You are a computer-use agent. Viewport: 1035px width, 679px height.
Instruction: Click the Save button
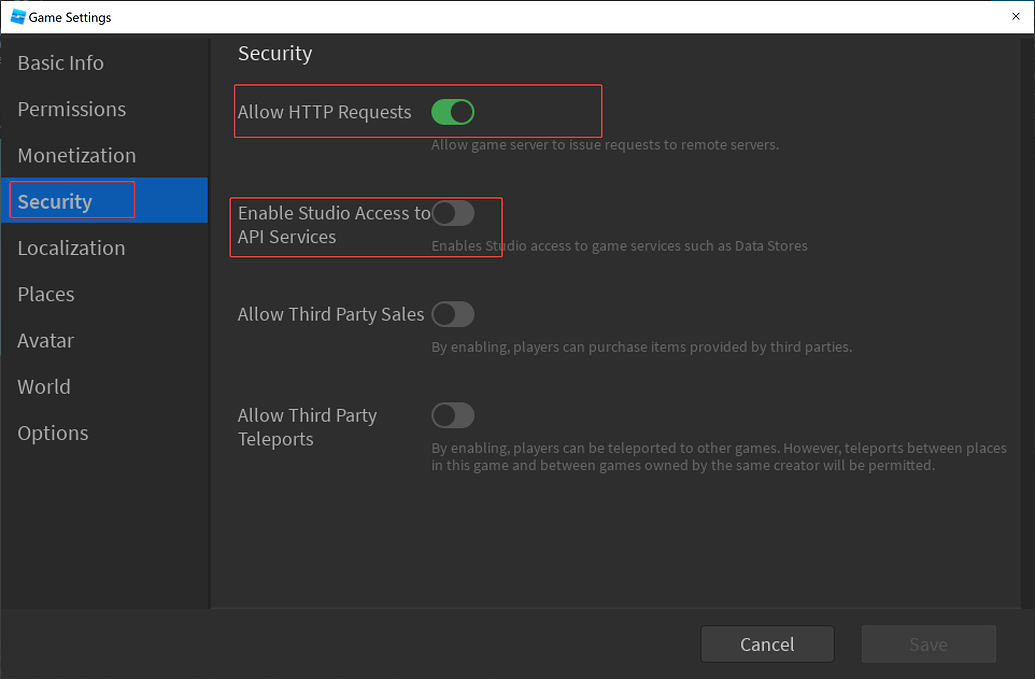(928, 644)
